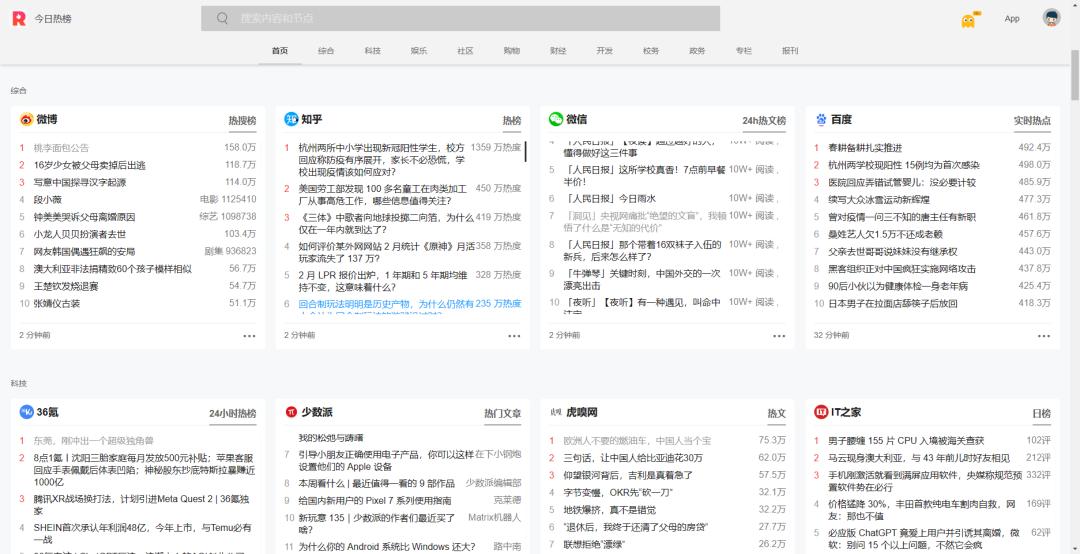
Task: Click the Weibo logo icon
Action: (26, 119)
